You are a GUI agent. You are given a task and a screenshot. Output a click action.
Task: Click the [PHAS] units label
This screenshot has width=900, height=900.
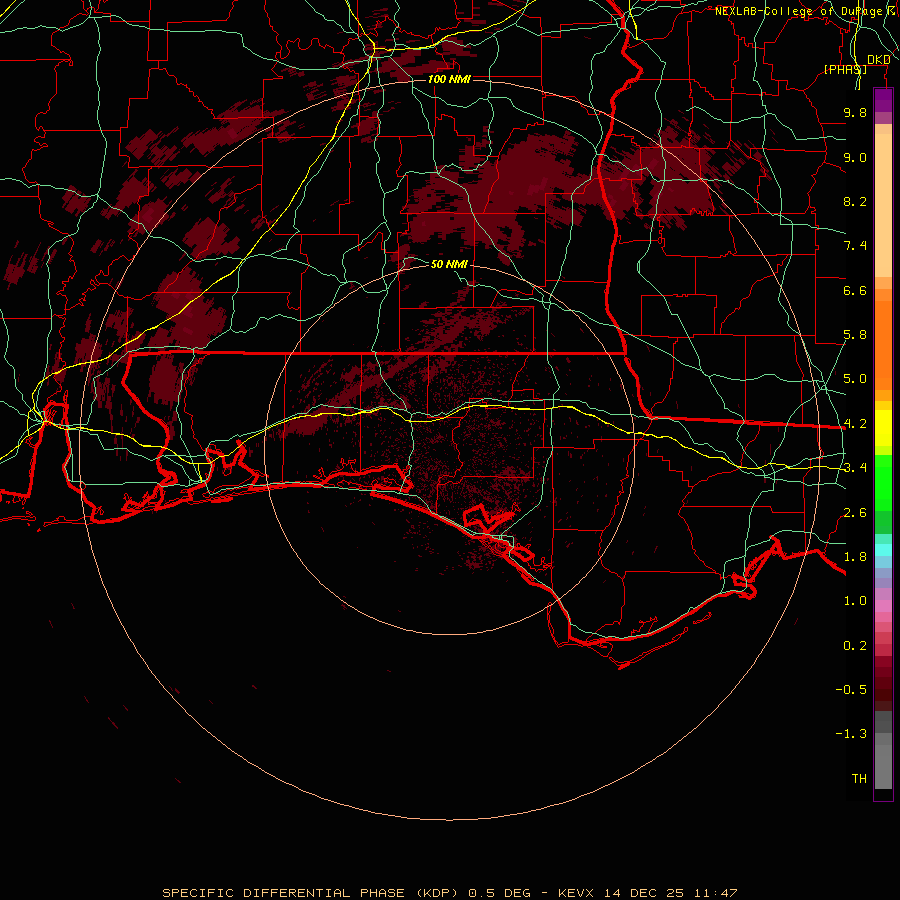[845, 69]
